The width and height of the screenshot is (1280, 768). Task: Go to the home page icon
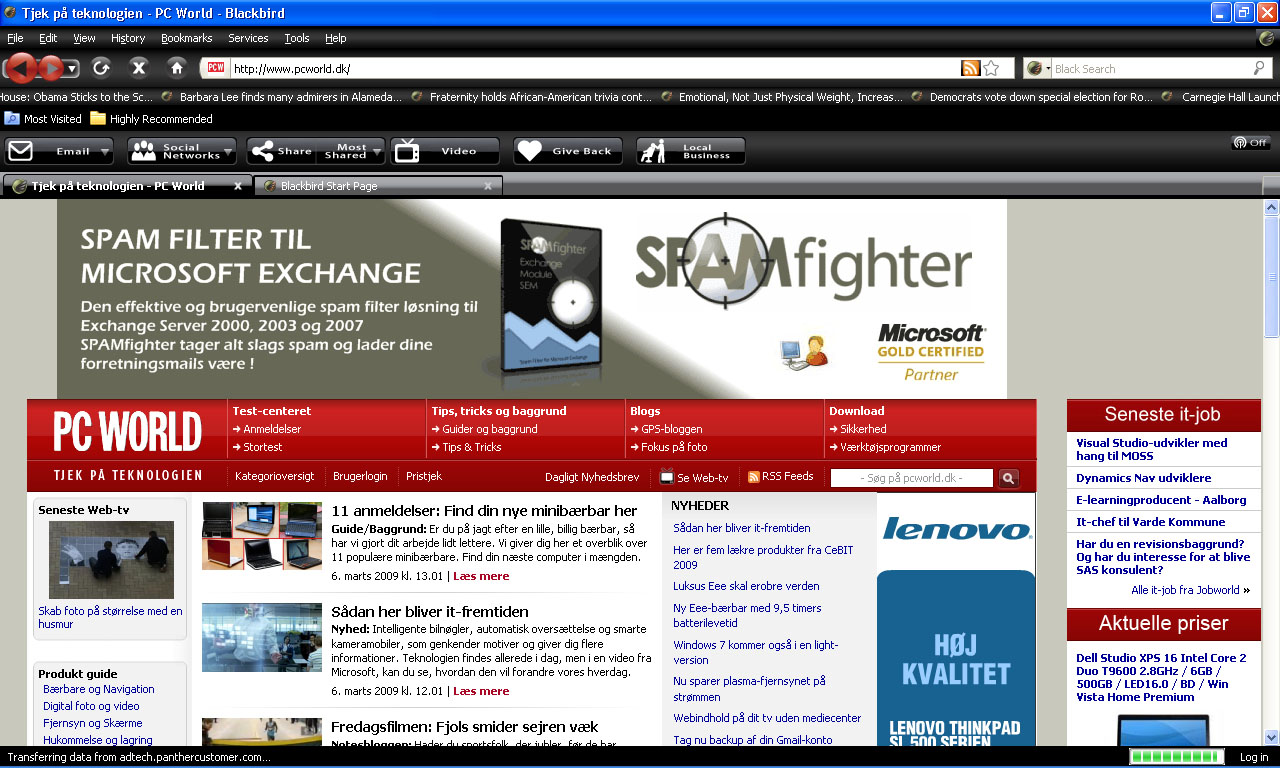[177, 68]
